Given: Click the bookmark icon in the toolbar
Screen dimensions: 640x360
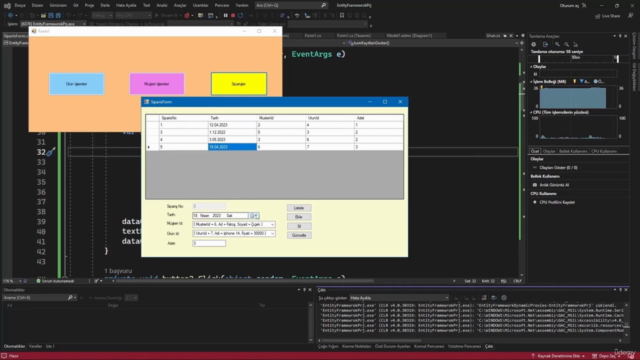Looking at the screenshot, I should [x=342, y=16].
